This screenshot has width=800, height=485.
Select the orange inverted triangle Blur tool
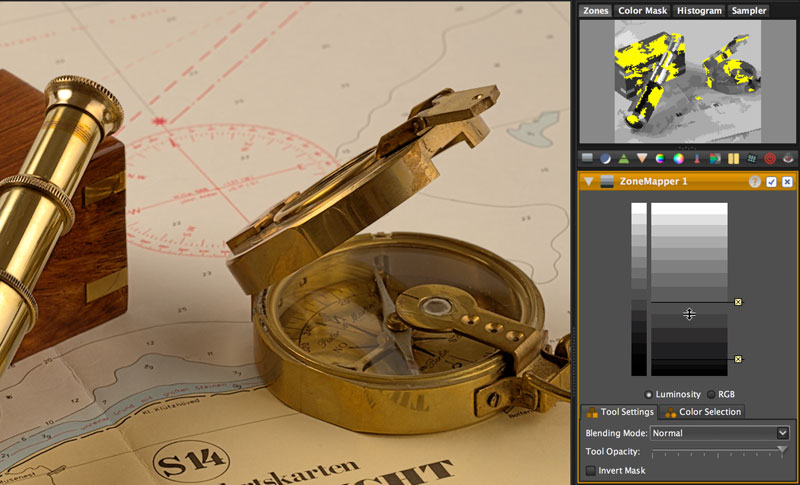[x=642, y=159]
